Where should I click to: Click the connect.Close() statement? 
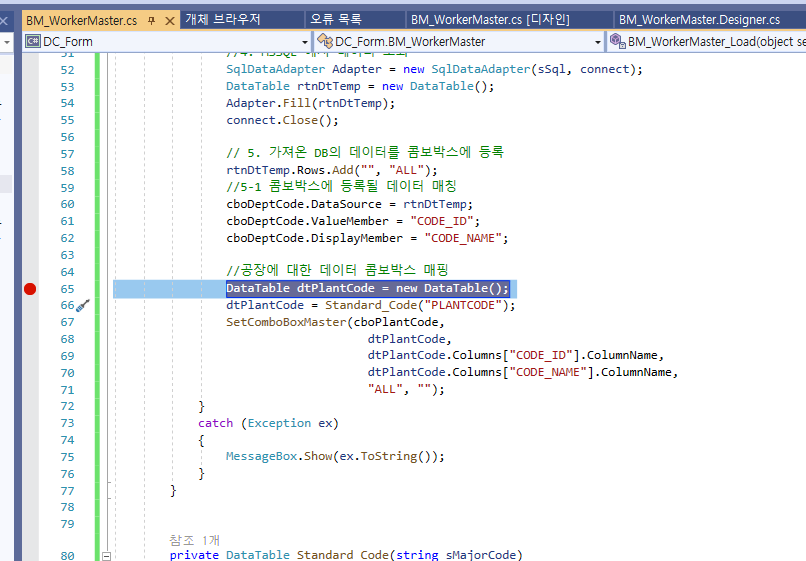[282, 120]
